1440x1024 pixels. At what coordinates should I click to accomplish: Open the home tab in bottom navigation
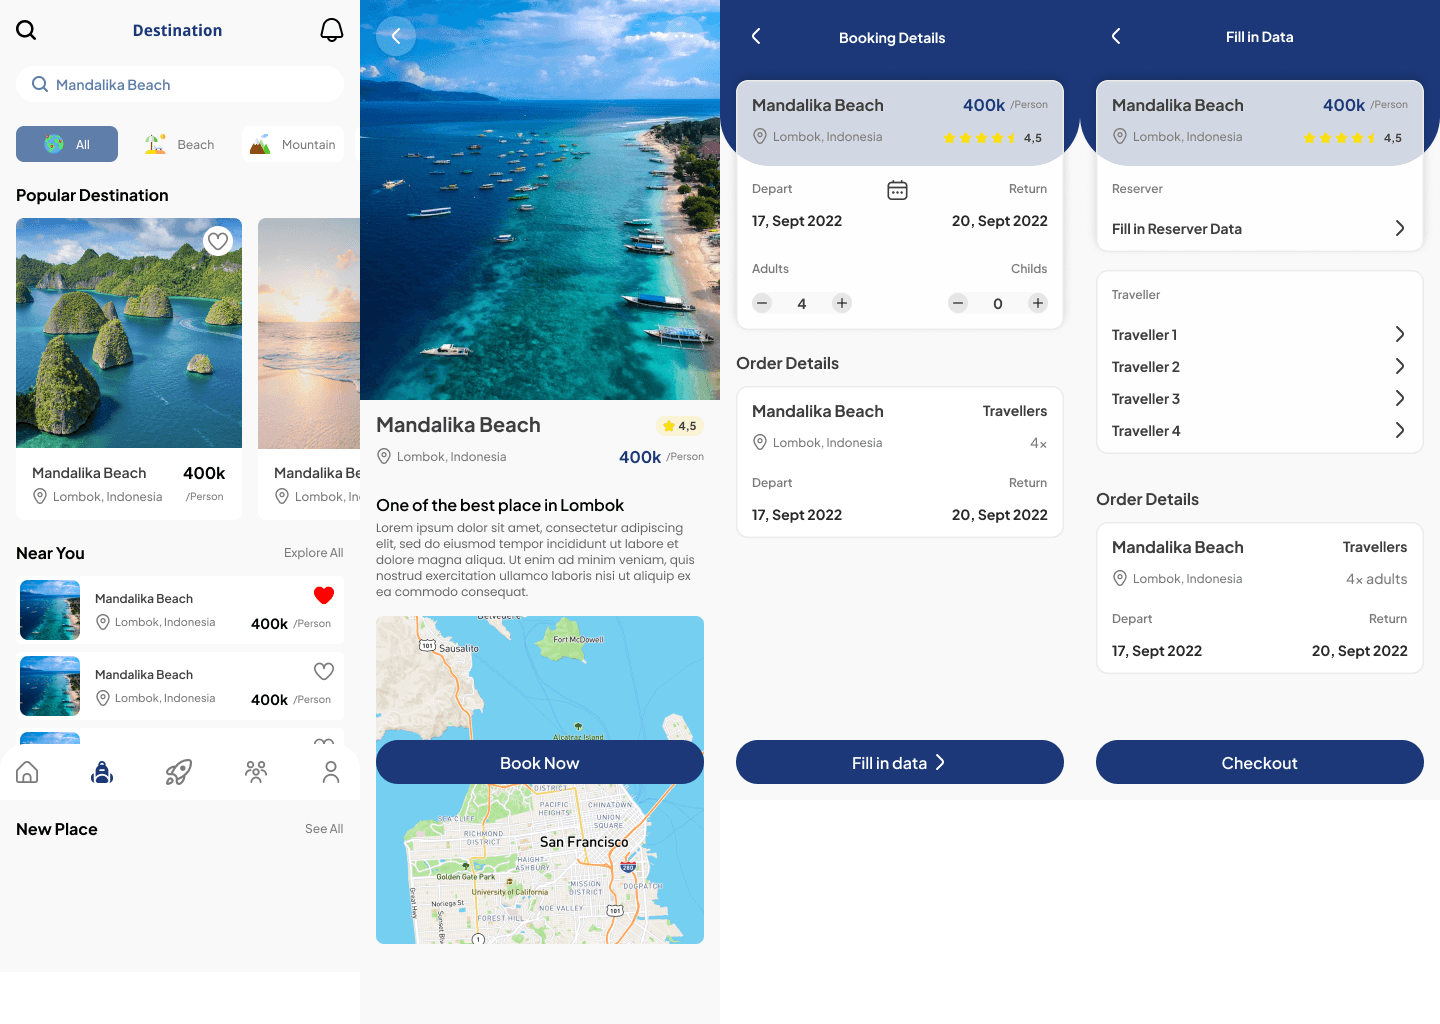coord(28,772)
